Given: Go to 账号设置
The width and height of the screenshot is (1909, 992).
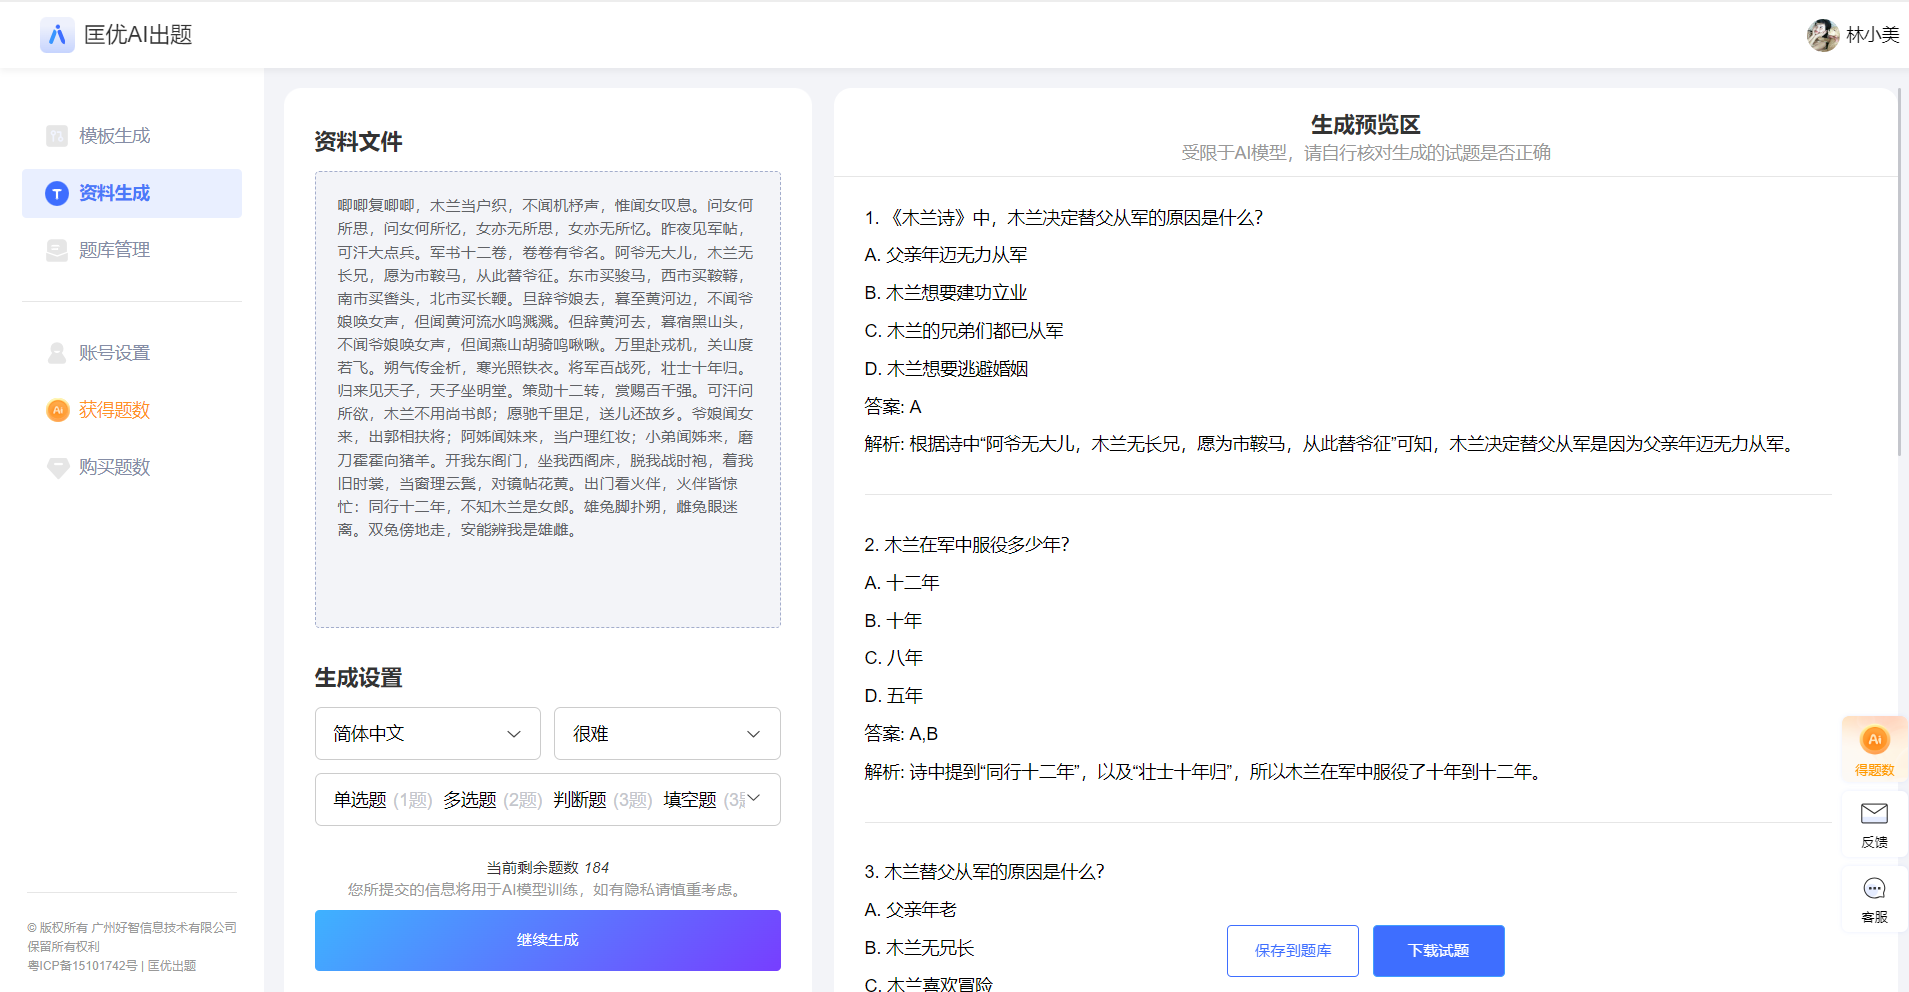Looking at the screenshot, I should 132,353.
